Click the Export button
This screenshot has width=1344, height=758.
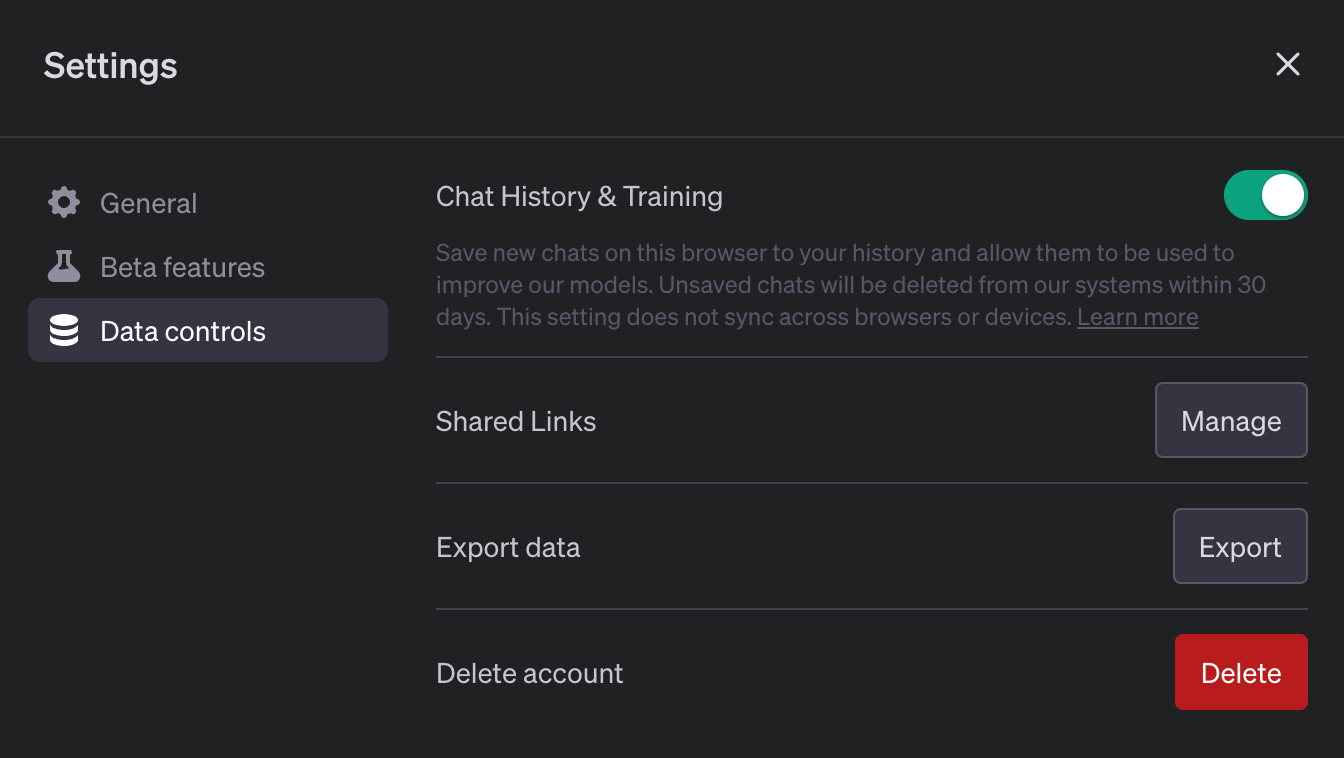point(1240,547)
